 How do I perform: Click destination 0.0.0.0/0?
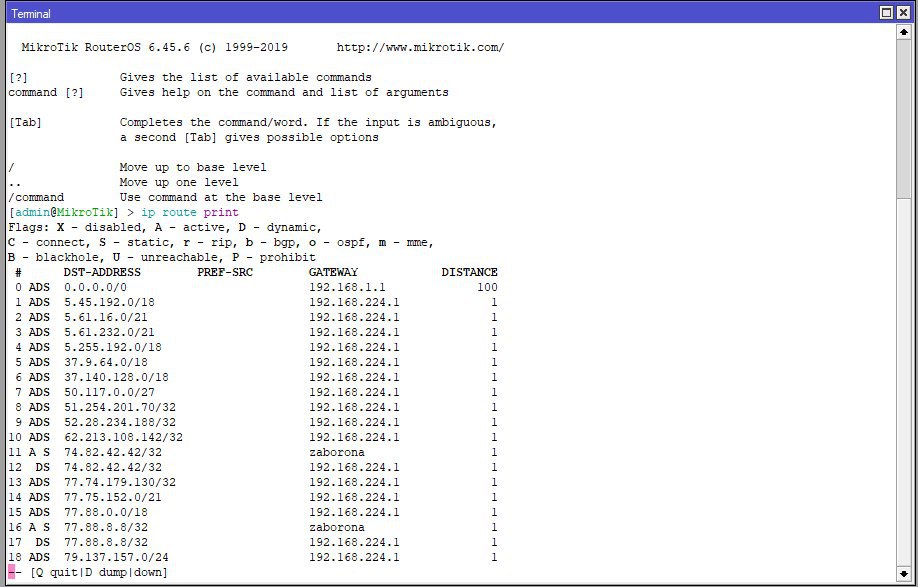[x=95, y=287]
